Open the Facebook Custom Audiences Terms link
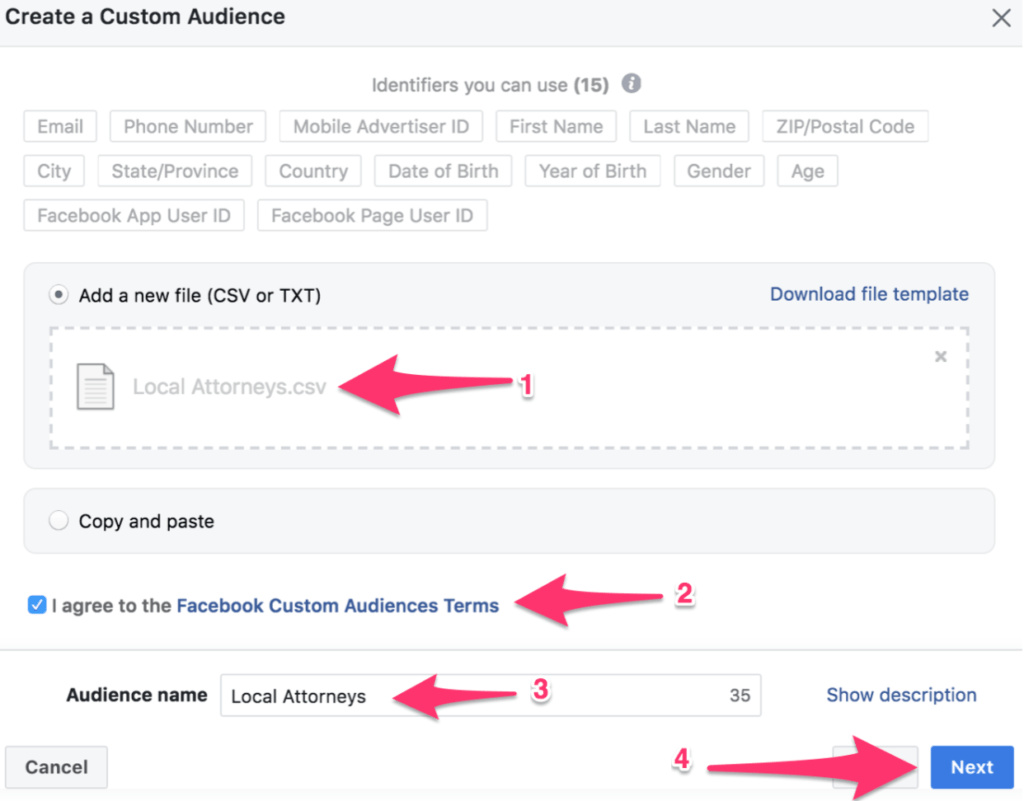This screenshot has width=1024, height=801. (337, 605)
